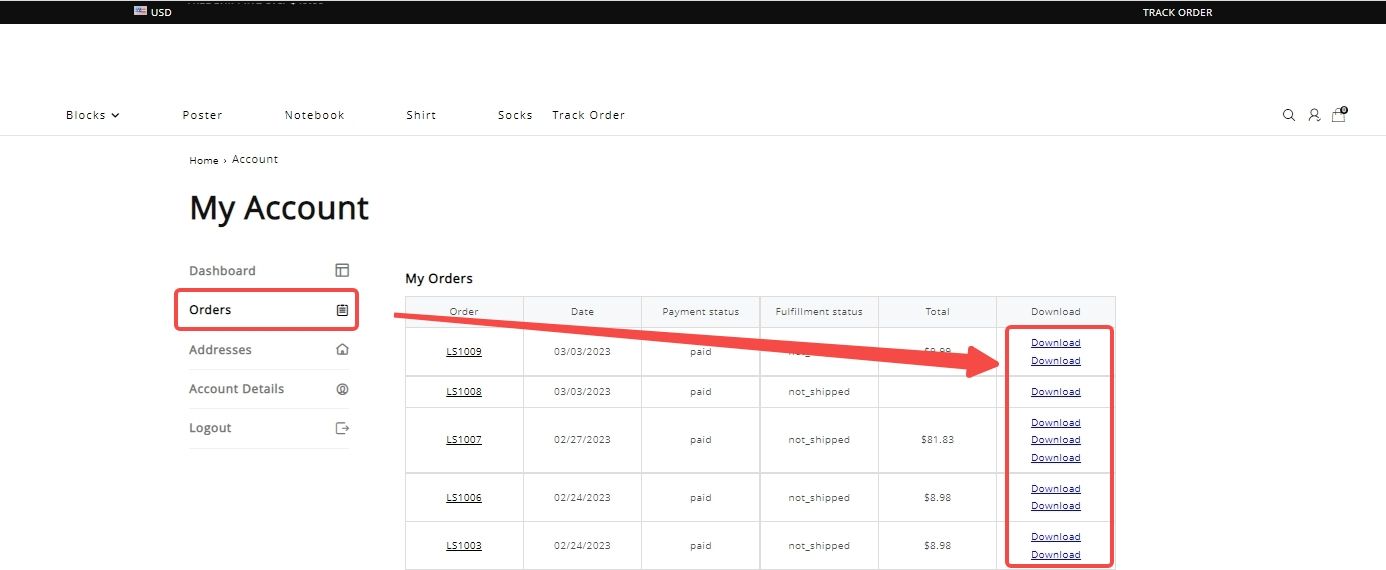This screenshot has height=570, width=1386.
Task: Go to Notebook in navigation
Action: click(314, 115)
